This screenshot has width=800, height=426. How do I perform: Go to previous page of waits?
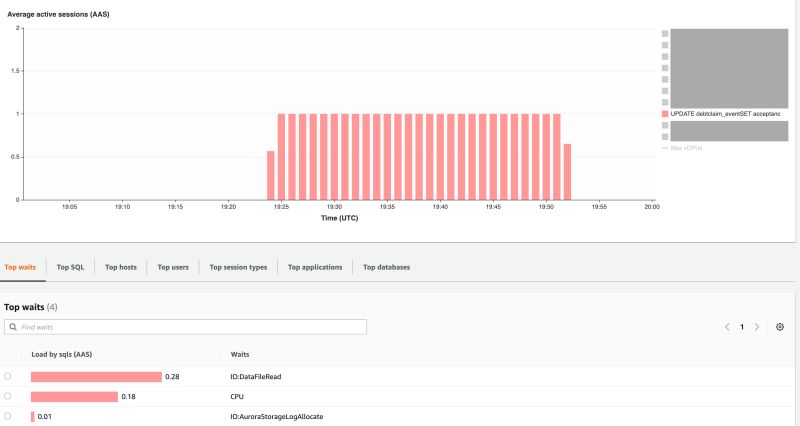(727, 327)
